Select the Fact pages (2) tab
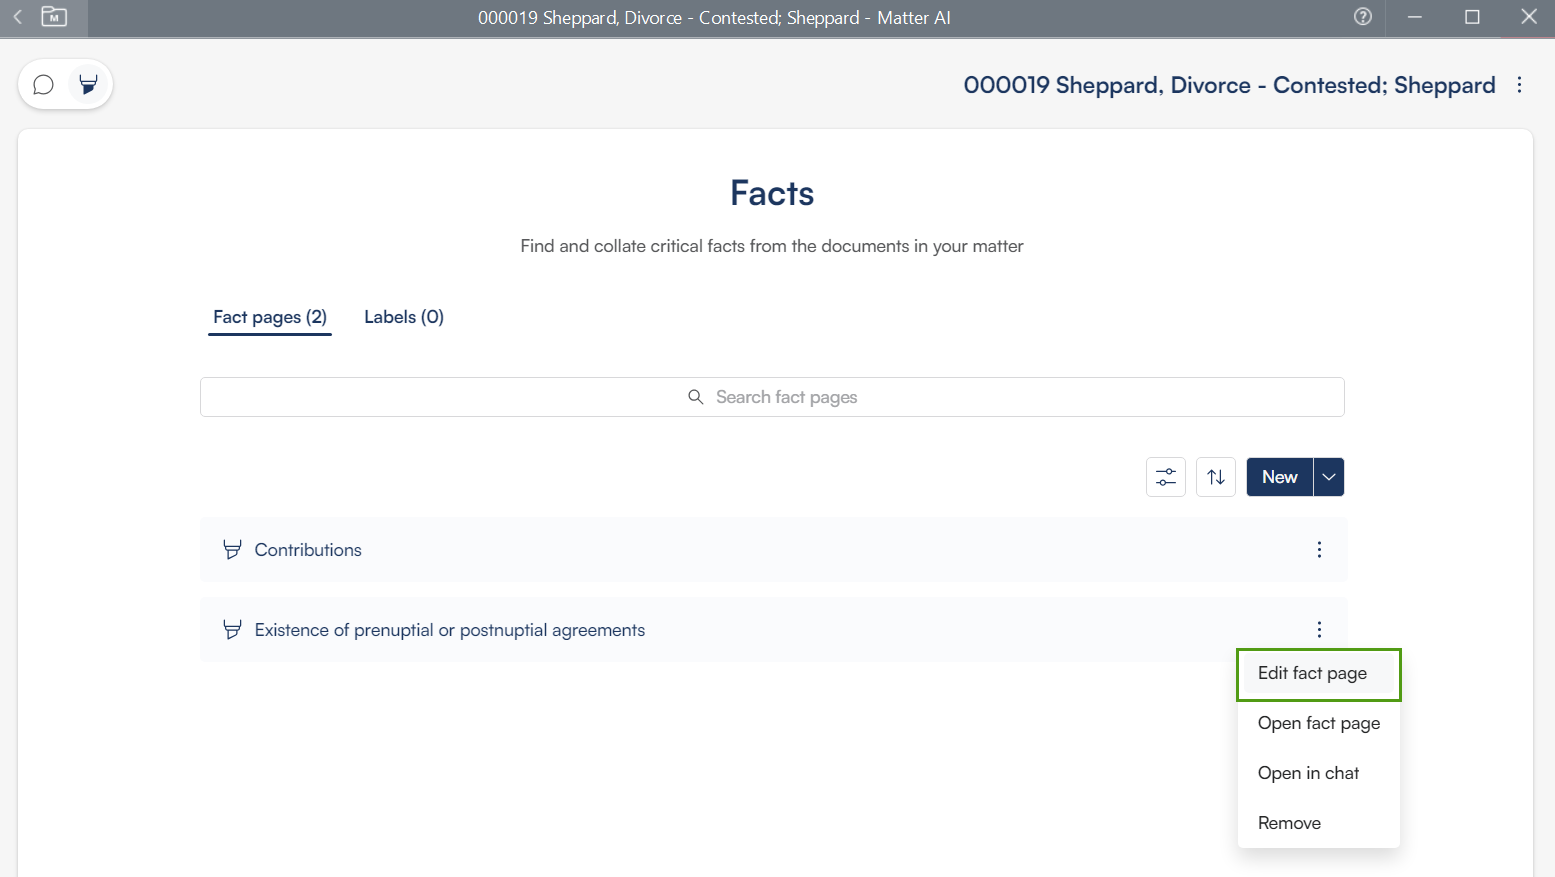 (x=270, y=317)
